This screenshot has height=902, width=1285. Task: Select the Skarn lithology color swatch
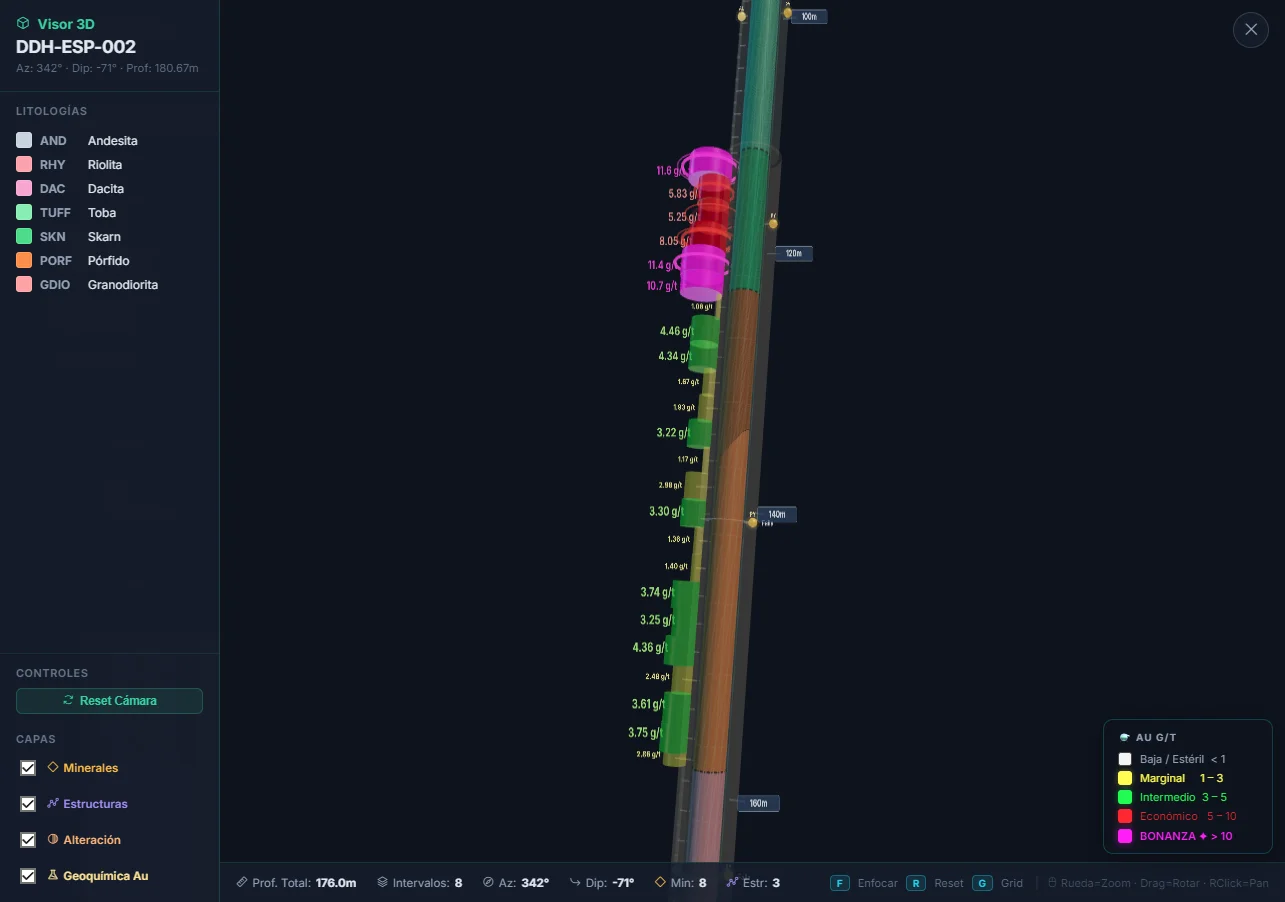(24, 236)
